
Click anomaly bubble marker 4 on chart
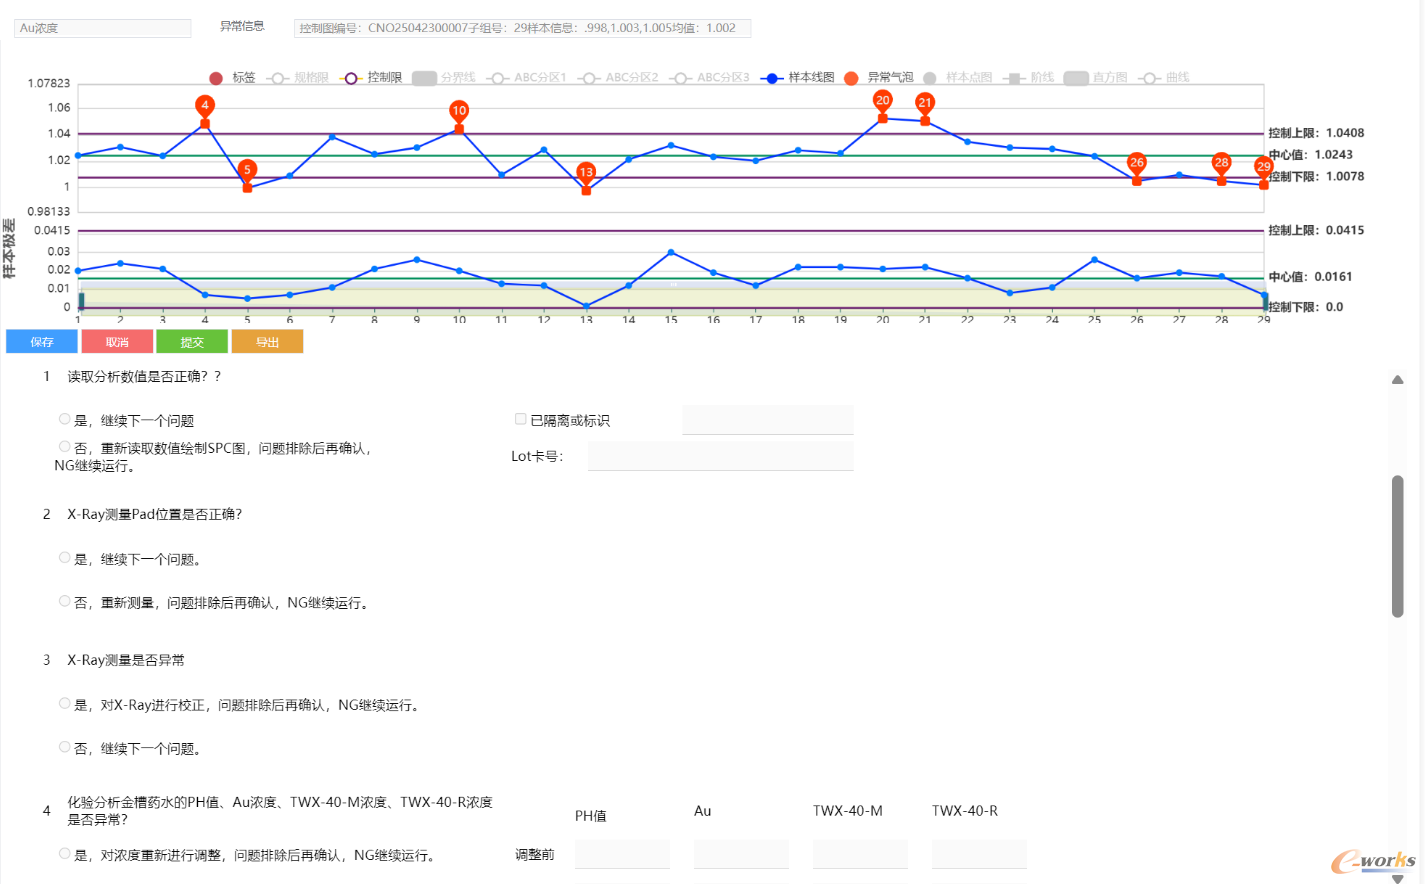[x=205, y=105]
